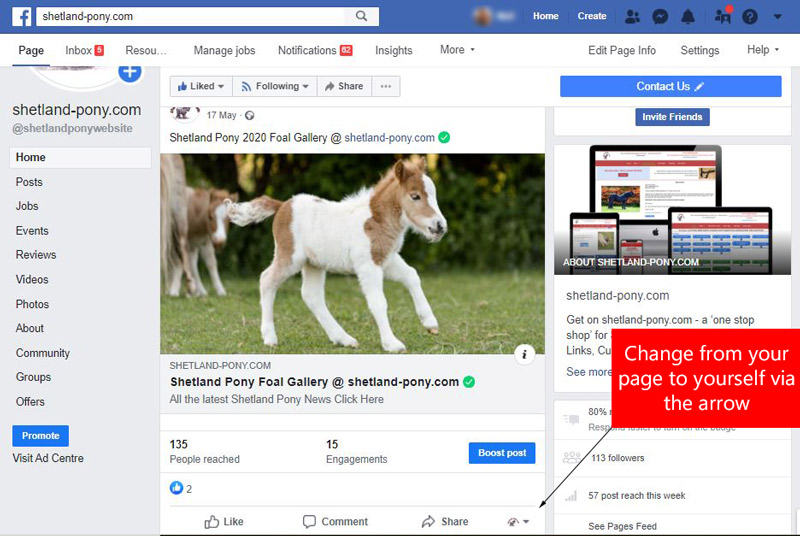This screenshot has height=536, width=800.
Task: Click the info icon on the foal image
Action: [x=524, y=354]
